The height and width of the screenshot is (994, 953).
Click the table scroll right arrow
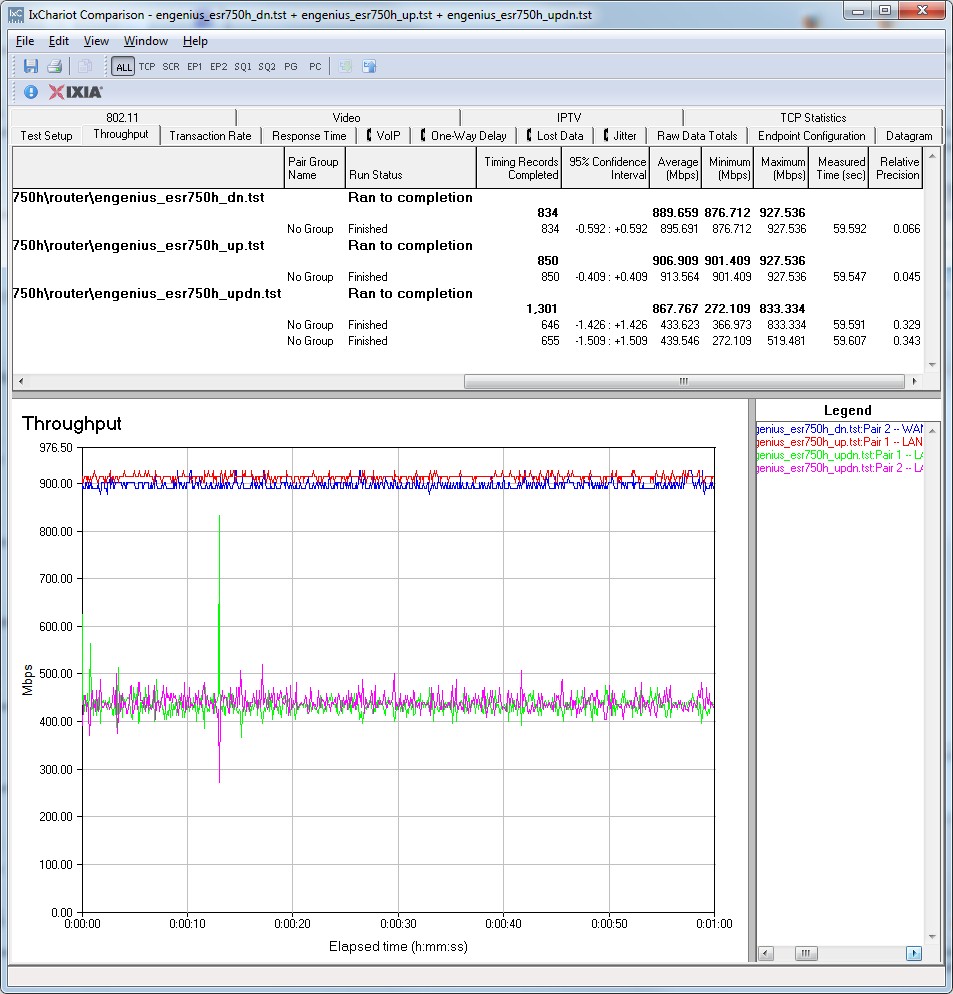pos(914,381)
